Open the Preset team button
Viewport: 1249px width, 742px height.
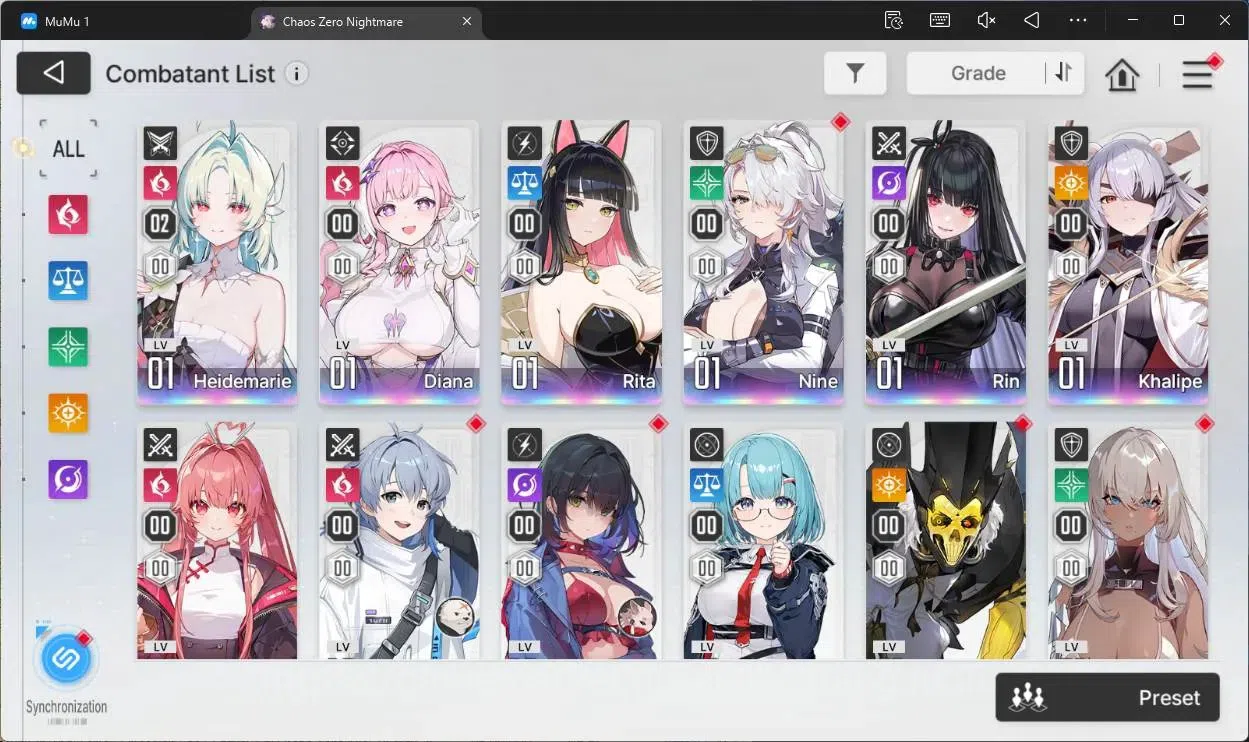[x=1107, y=697]
